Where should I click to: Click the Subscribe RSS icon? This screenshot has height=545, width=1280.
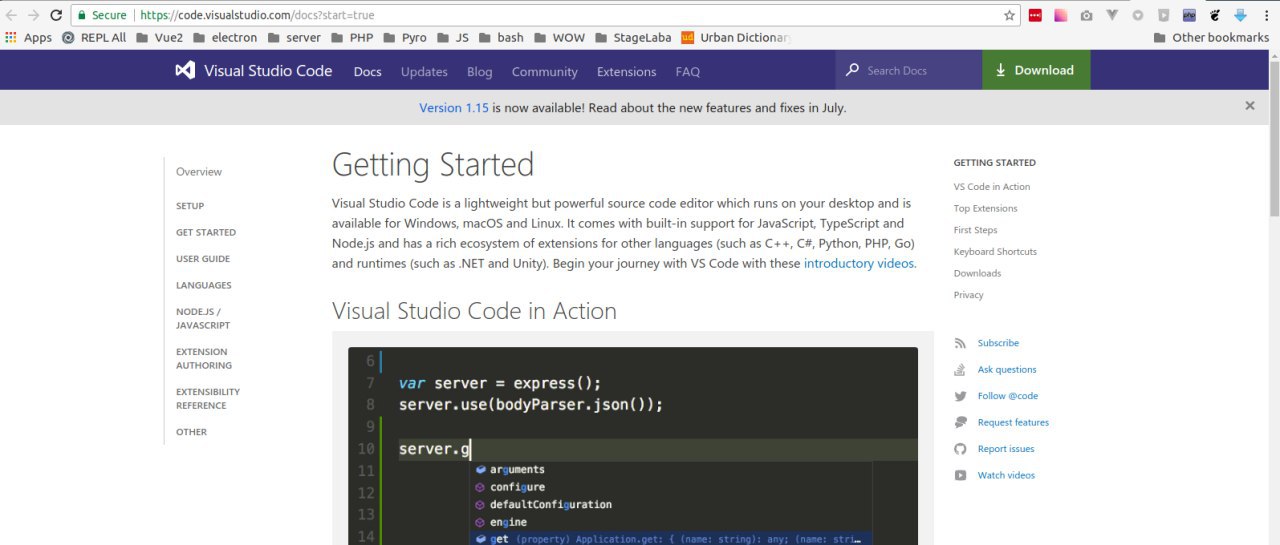point(960,343)
